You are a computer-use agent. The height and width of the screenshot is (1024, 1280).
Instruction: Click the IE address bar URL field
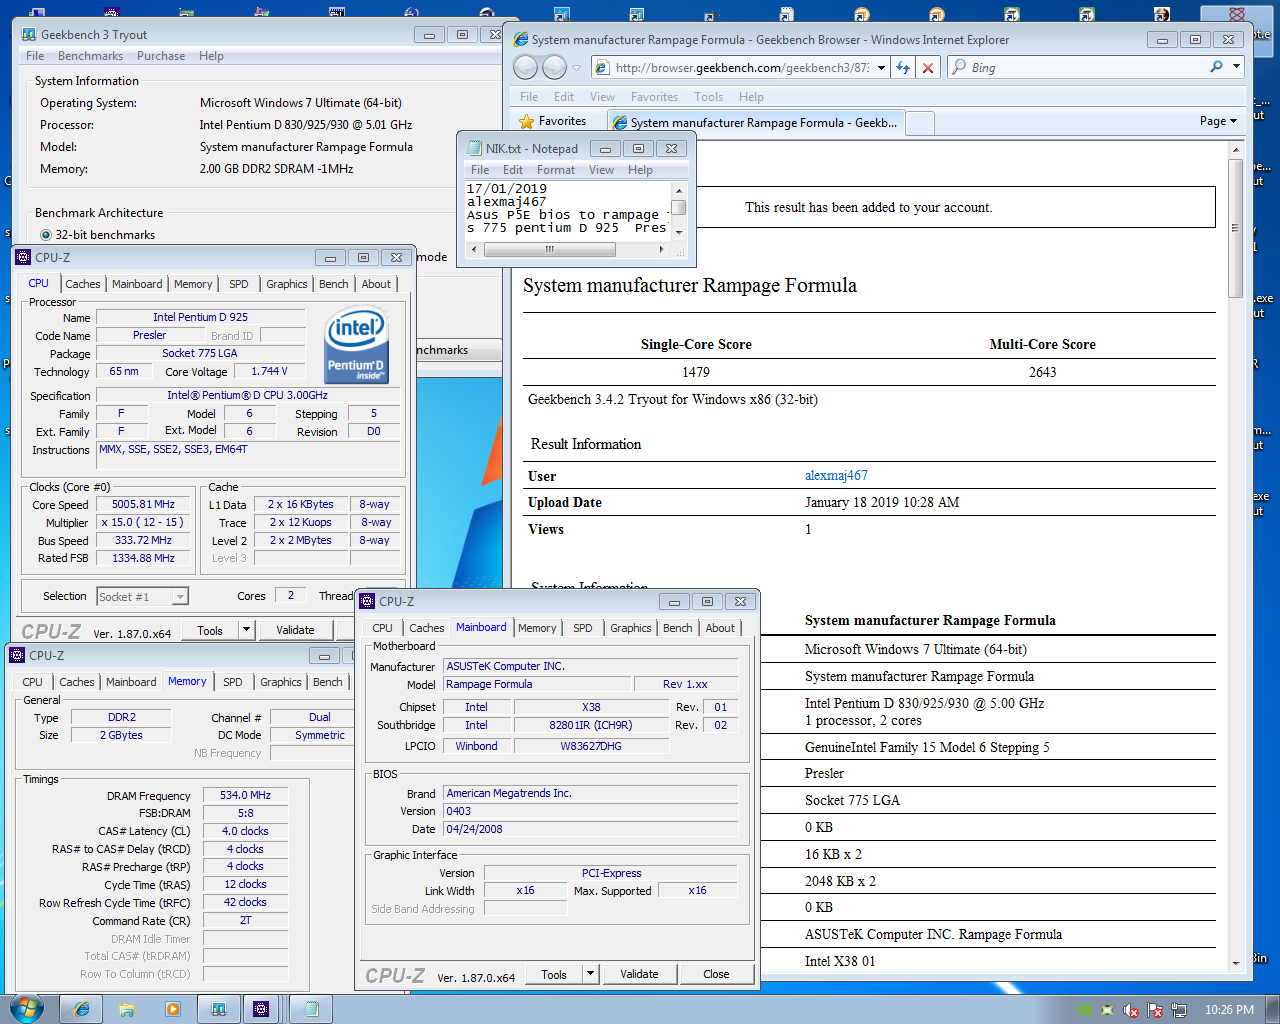(x=742, y=67)
